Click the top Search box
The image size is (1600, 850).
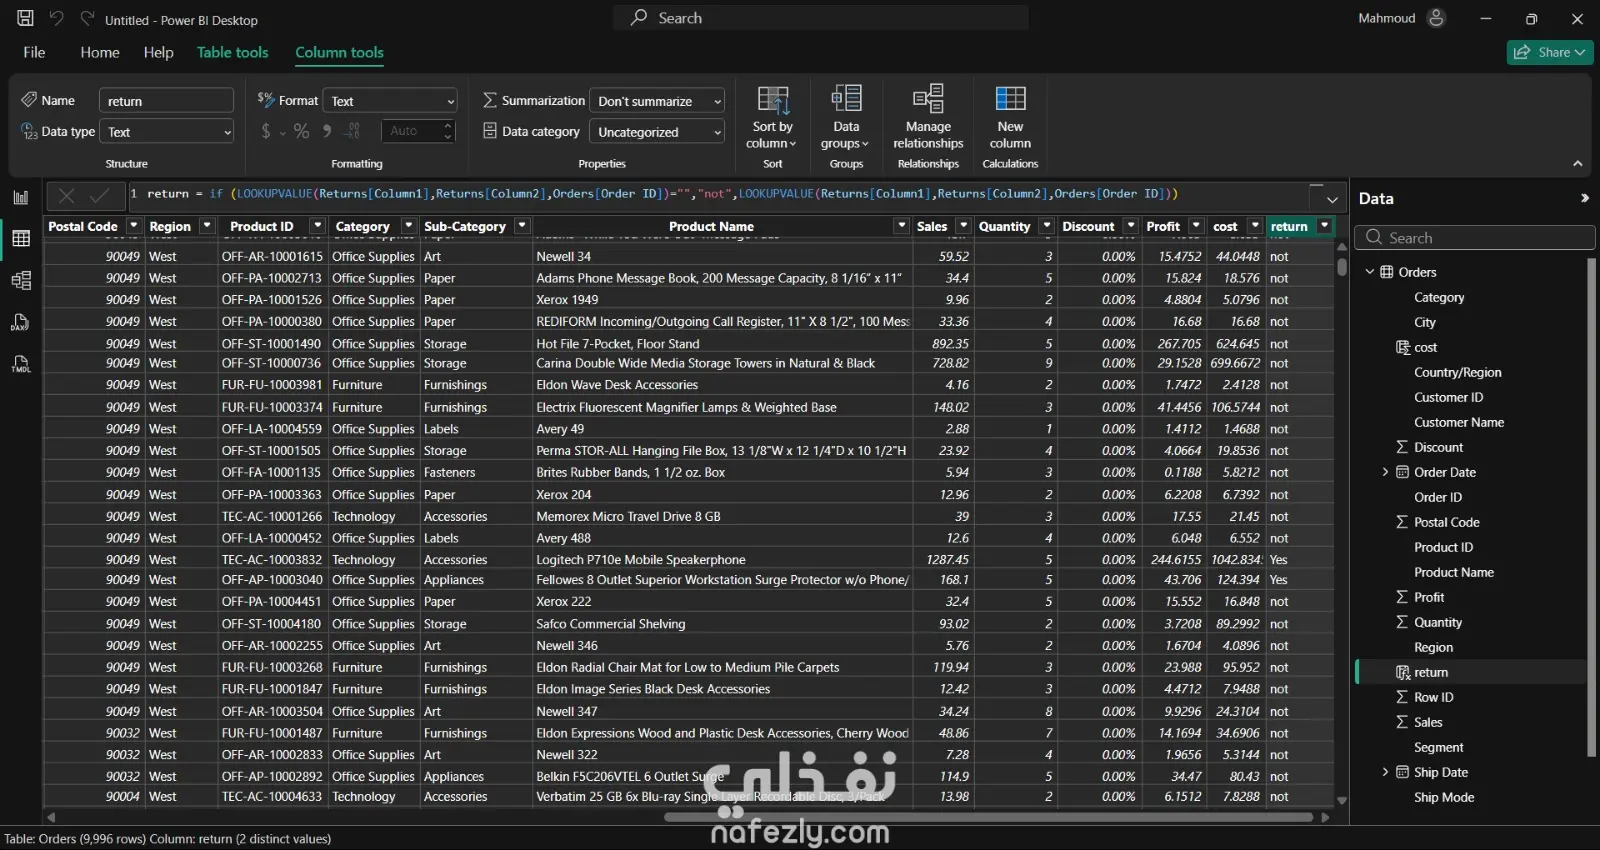820,18
